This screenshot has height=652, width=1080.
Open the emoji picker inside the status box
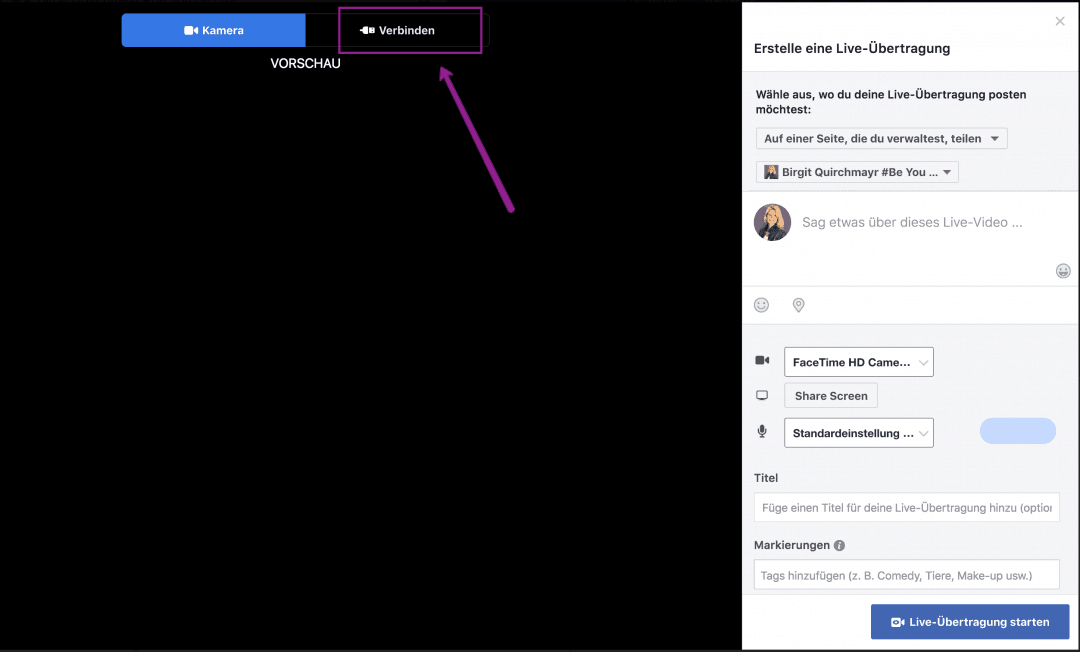(1063, 270)
